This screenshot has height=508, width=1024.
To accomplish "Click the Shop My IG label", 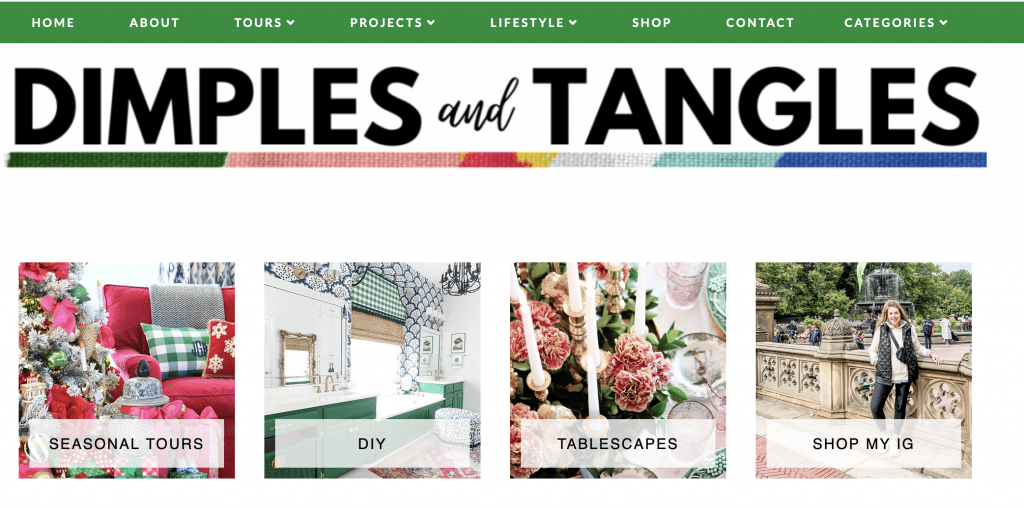I will pyautogui.click(x=863, y=444).
